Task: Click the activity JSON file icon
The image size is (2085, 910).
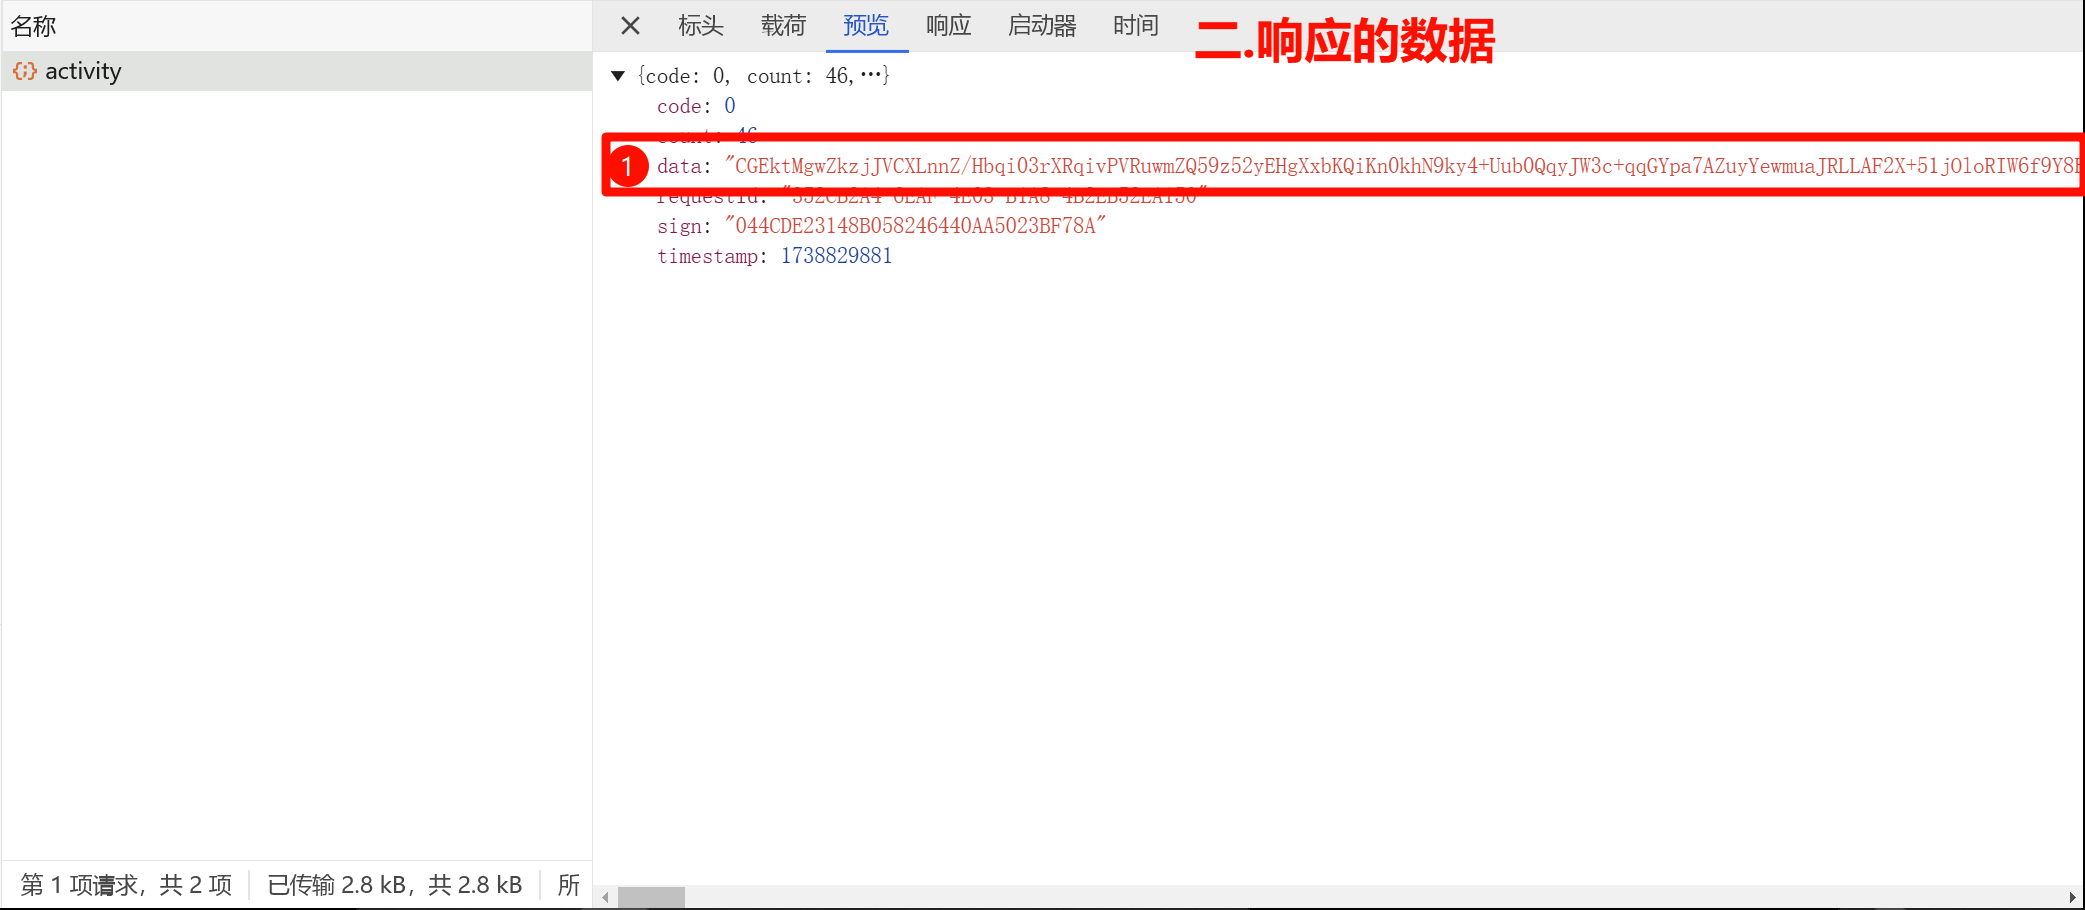Action: 25,71
